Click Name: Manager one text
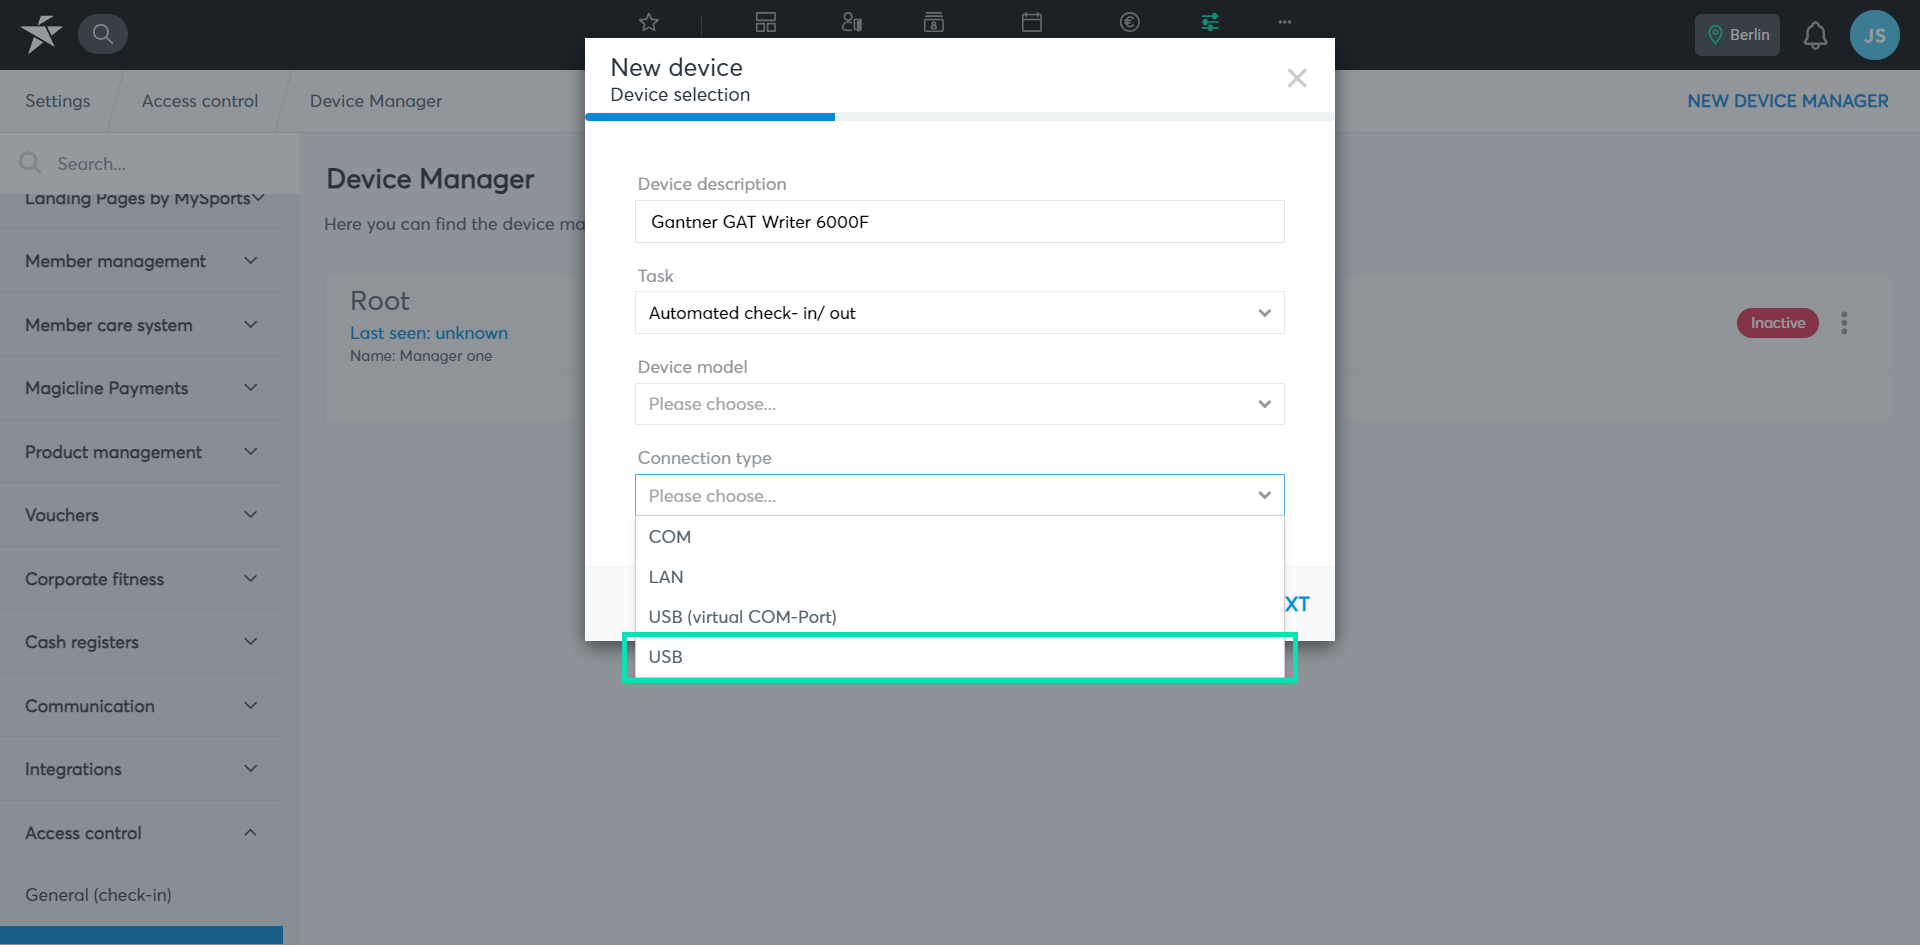Image resolution: width=1920 pixels, height=945 pixels. [x=421, y=356]
